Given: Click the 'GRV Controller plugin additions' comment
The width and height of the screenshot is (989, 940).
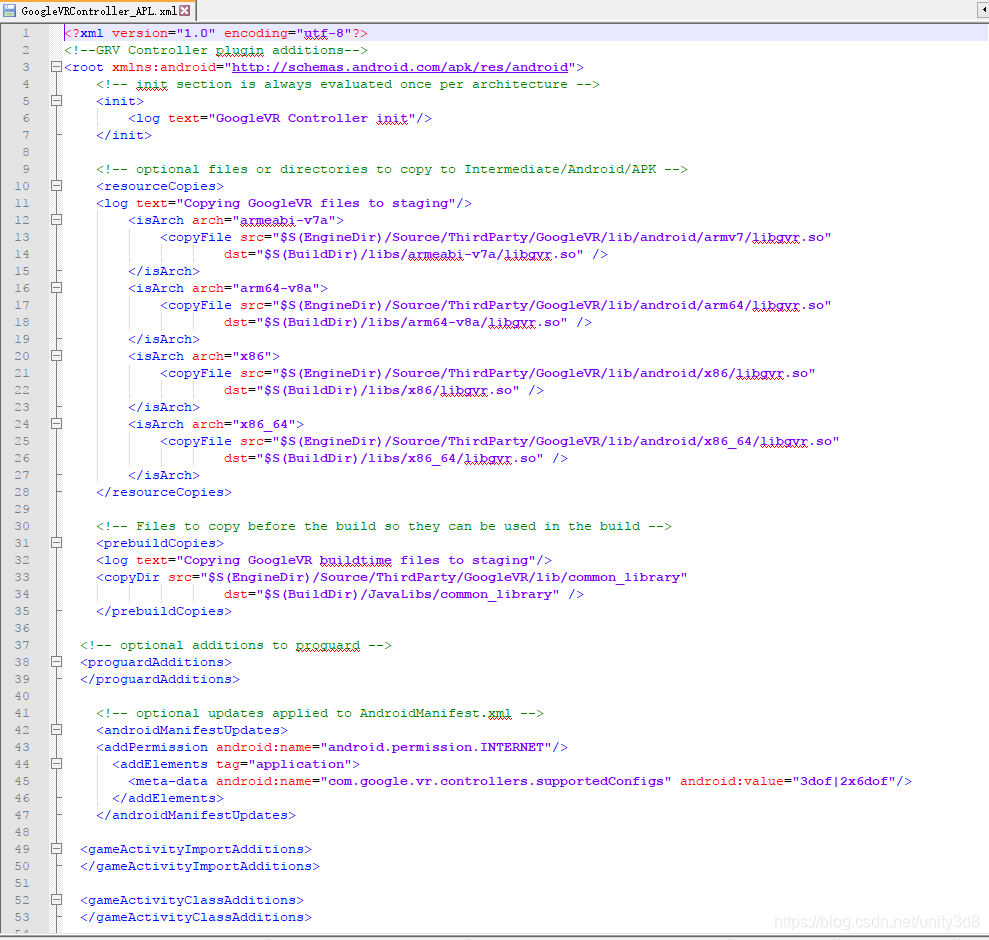Looking at the screenshot, I should 216,50.
